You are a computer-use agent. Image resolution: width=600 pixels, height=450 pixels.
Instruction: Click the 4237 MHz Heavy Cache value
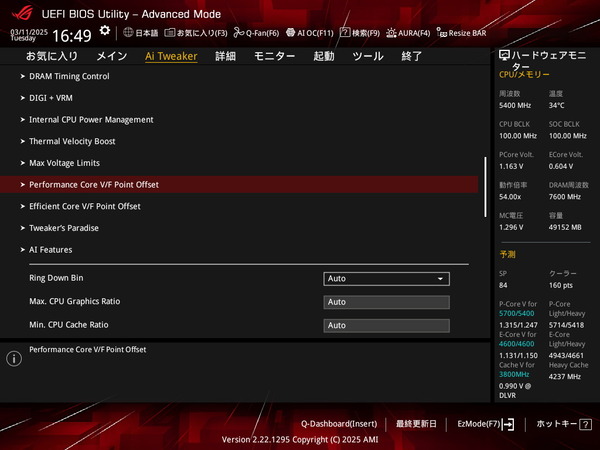(x=565, y=377)
